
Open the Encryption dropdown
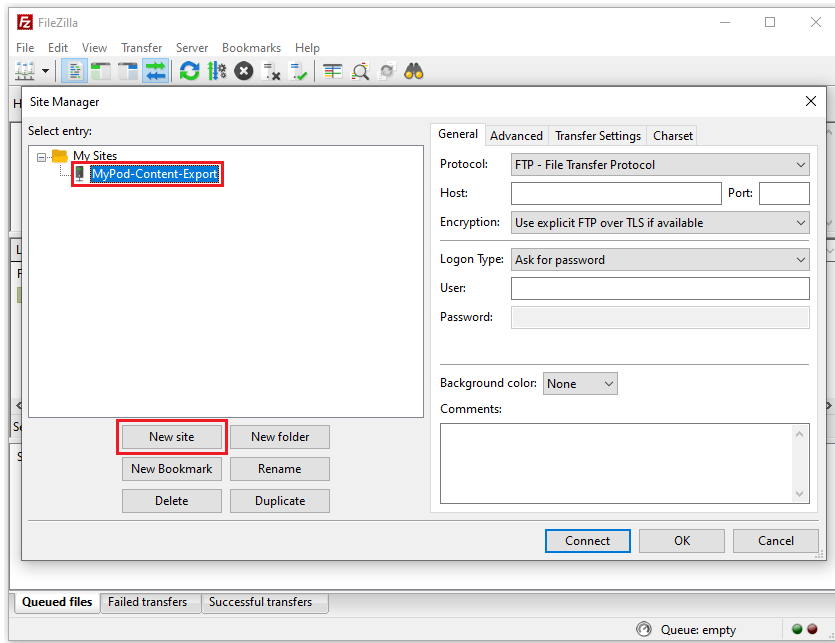tap(660, 223)
